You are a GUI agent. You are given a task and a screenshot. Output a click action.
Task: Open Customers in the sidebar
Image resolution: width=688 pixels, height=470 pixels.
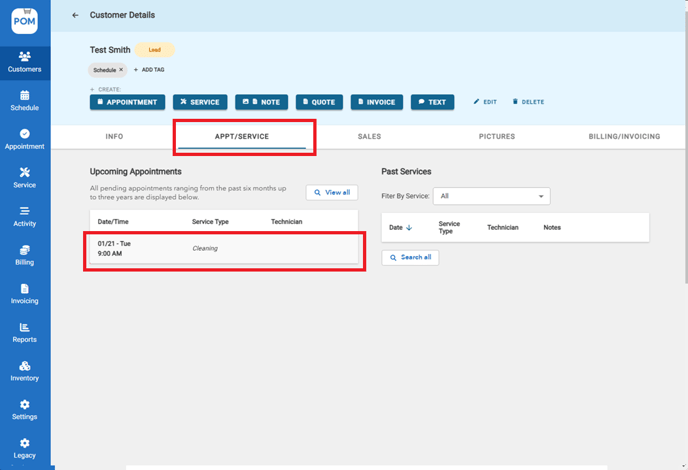tap(24, 61)
